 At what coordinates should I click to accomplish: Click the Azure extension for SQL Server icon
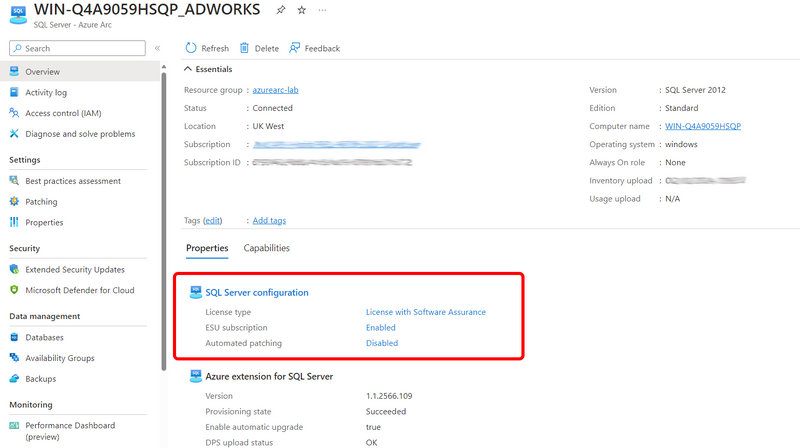tap(195, 376)
